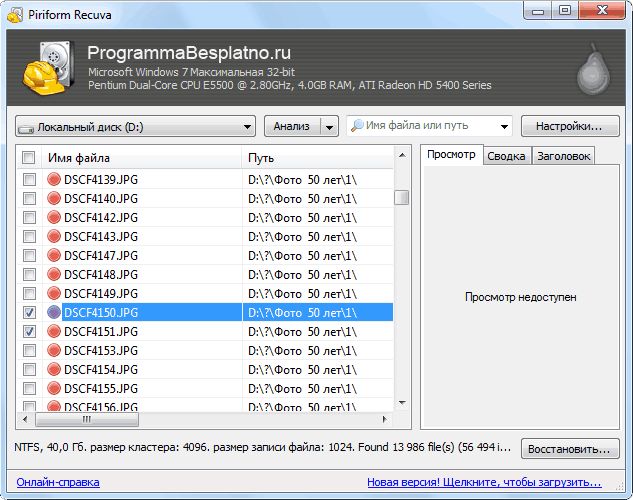
Task: Expand the arrow next to Анализ button
Action: click(329, 127)
